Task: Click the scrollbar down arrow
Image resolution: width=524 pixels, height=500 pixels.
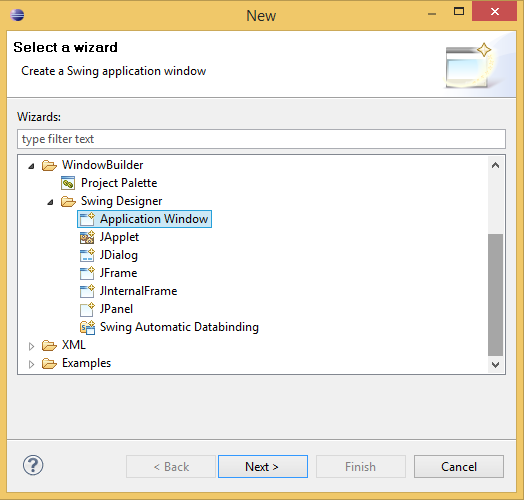Action: pyautogui.click(x=496, y=365)
